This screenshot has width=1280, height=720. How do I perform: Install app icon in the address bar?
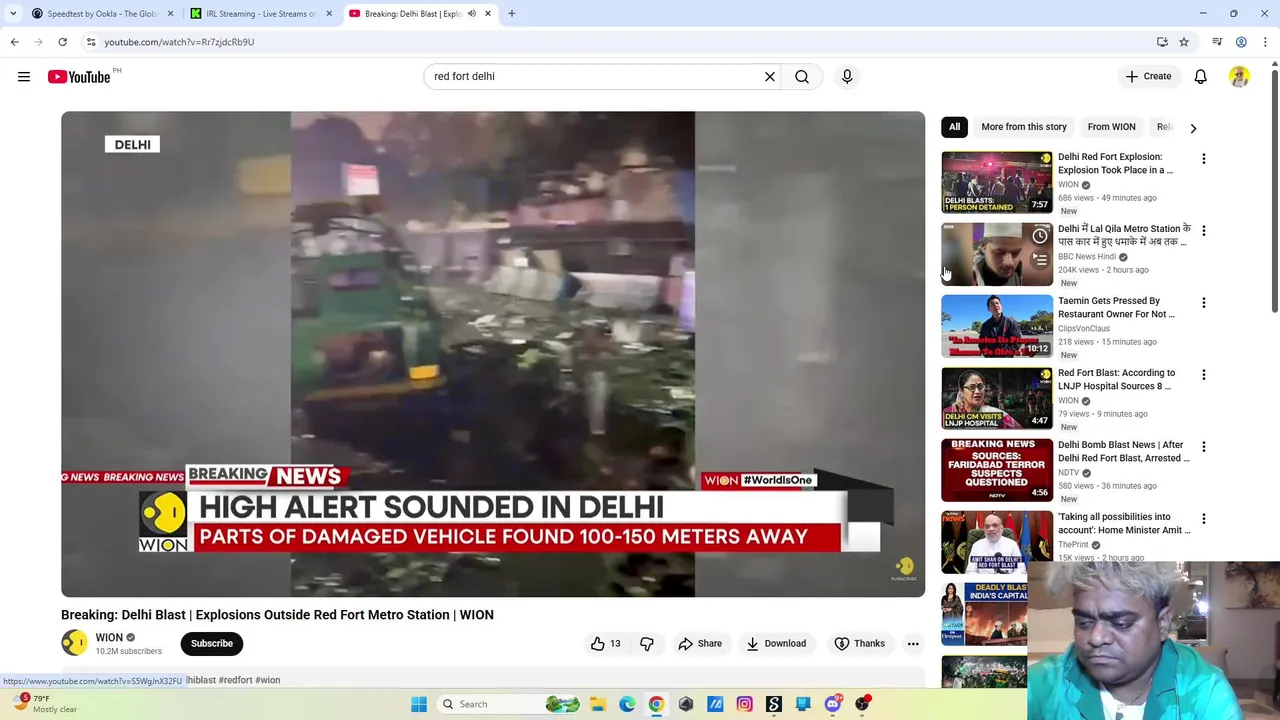[1162, 42]
